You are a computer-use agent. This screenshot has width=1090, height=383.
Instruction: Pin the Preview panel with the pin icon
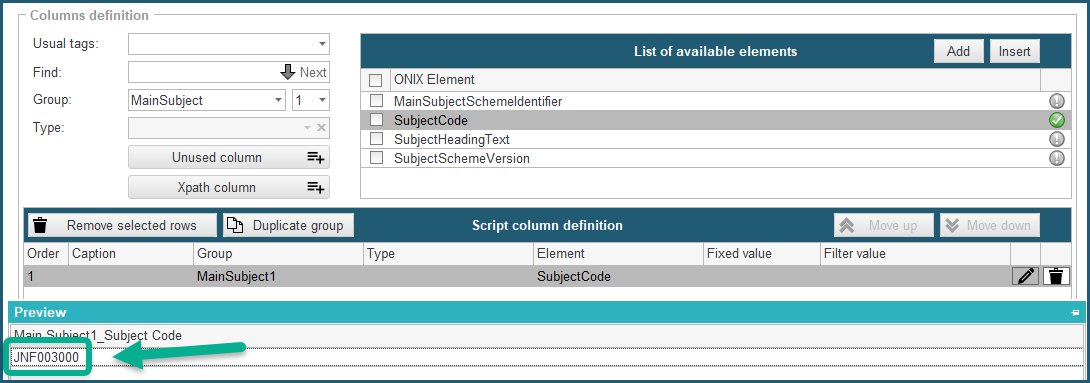[x=1075, y=313]
